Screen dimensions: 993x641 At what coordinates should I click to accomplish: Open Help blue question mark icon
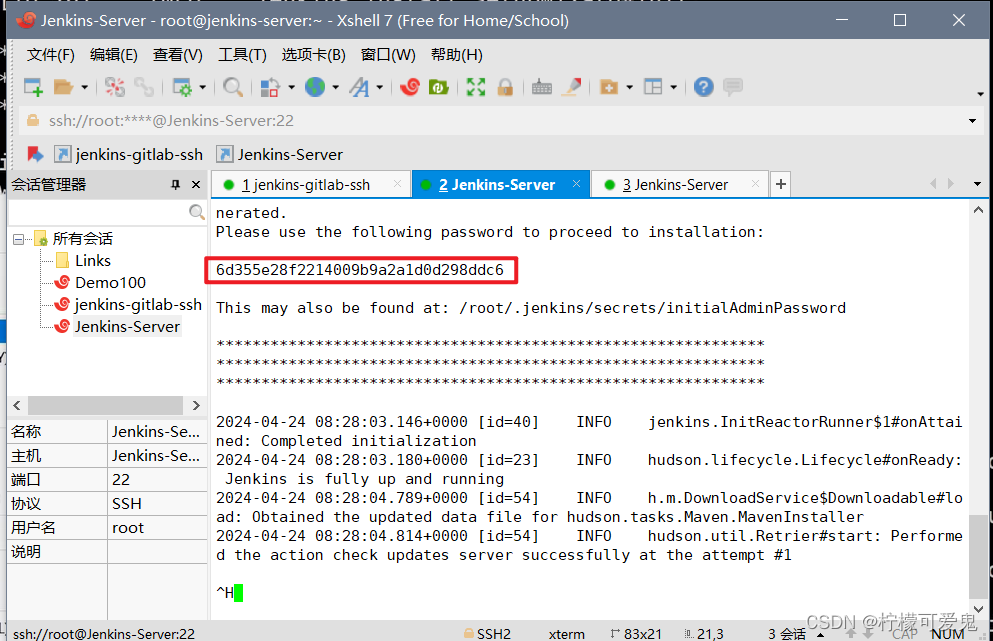[704, 87]
